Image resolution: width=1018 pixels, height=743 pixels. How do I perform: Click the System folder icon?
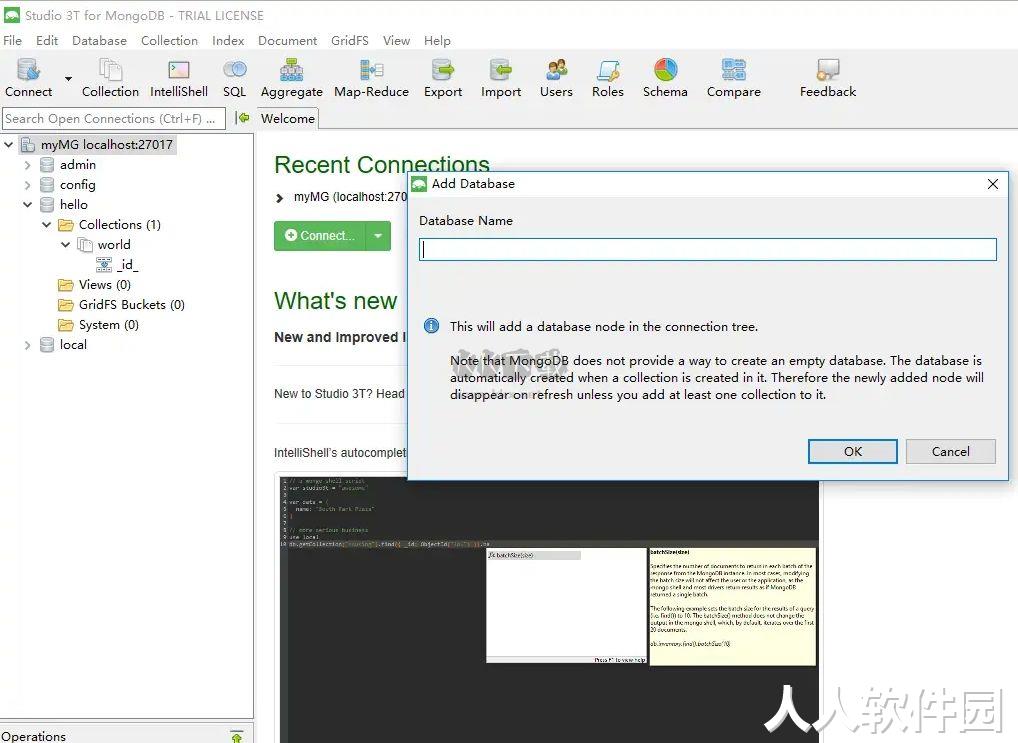pos(66,325)
